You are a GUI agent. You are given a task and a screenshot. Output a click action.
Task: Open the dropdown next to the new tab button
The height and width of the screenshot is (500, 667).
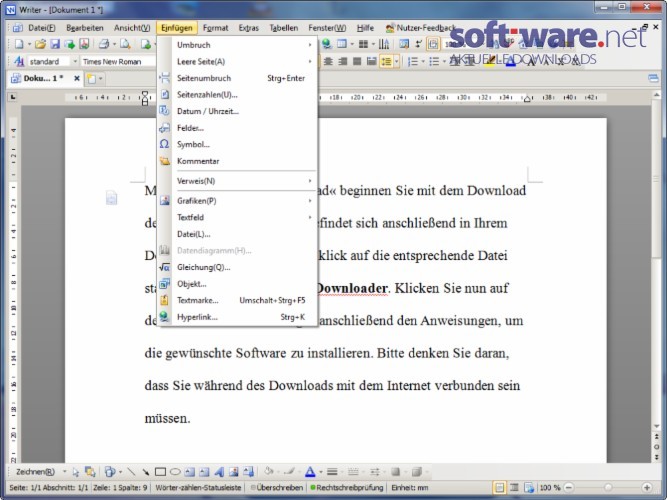click(101, 78)
